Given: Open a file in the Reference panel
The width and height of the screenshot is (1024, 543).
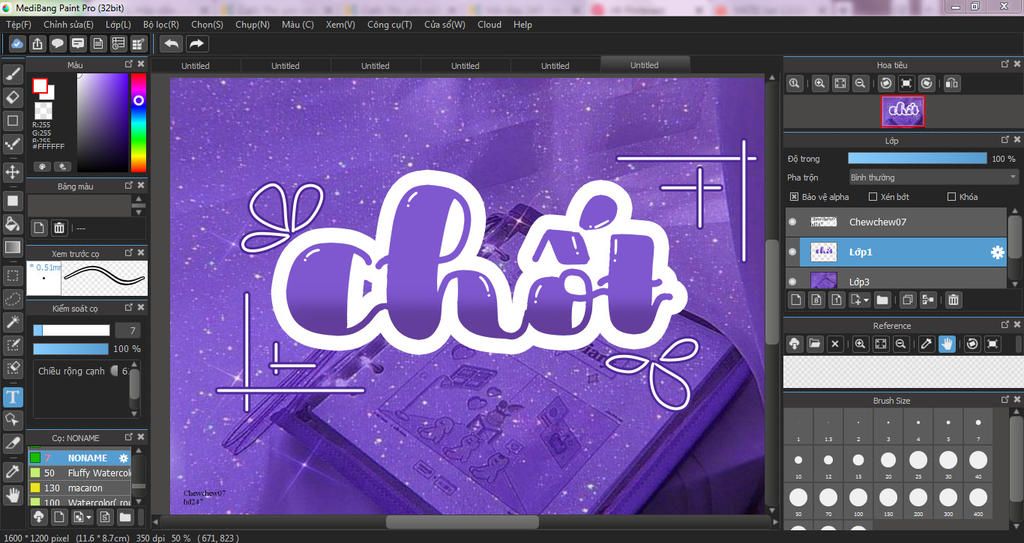Looking at the screenshot, I should 814,344.
